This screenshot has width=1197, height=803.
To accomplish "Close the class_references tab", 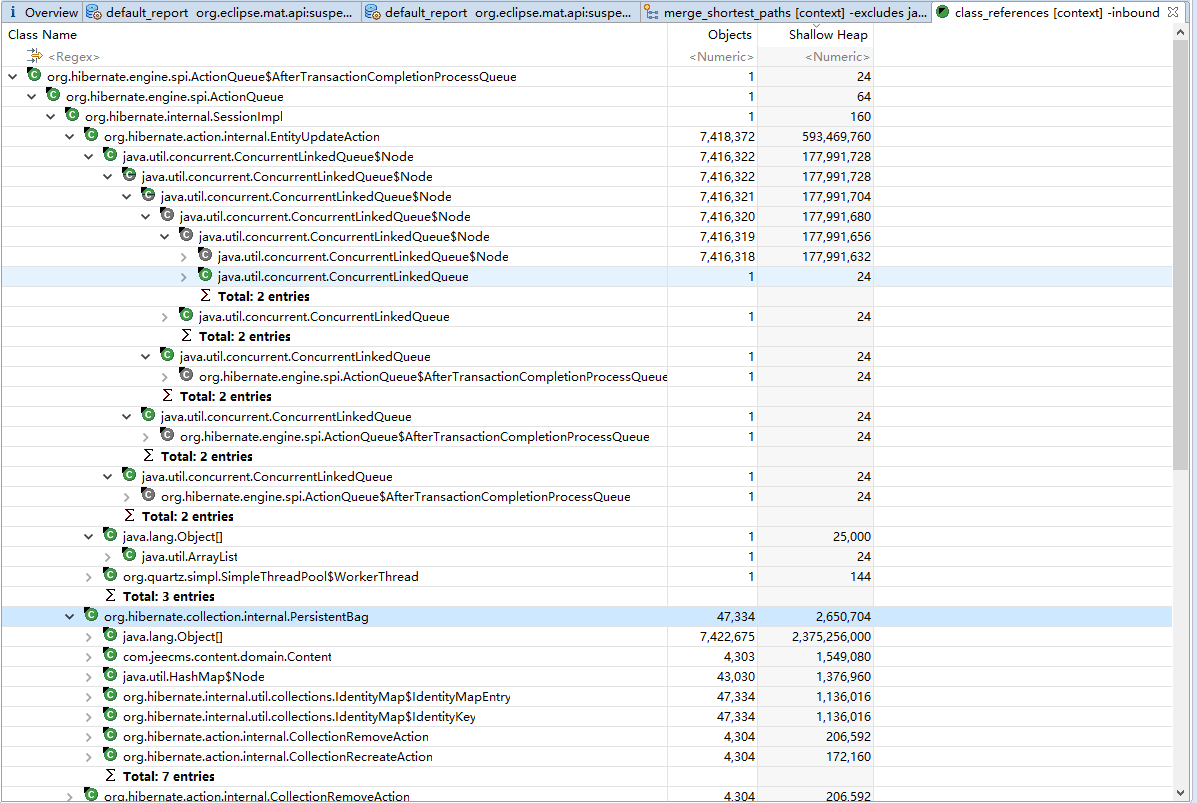I will point(1173,12).
